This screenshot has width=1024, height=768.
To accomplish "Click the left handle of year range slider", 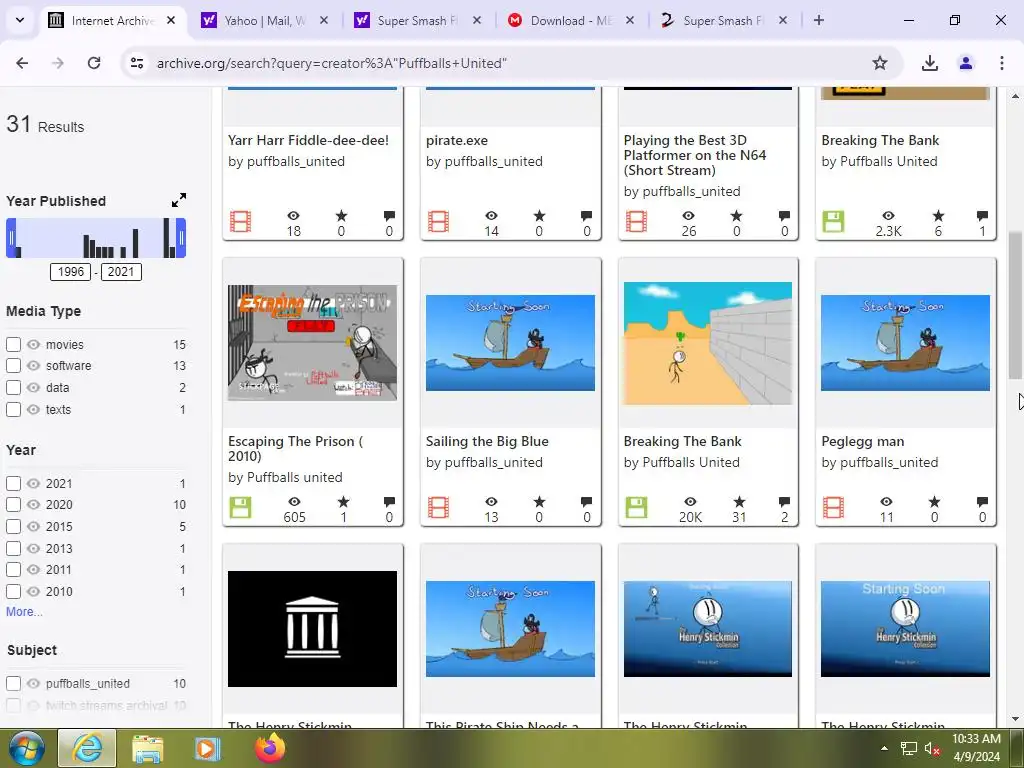I will click(x=10, y=238).
